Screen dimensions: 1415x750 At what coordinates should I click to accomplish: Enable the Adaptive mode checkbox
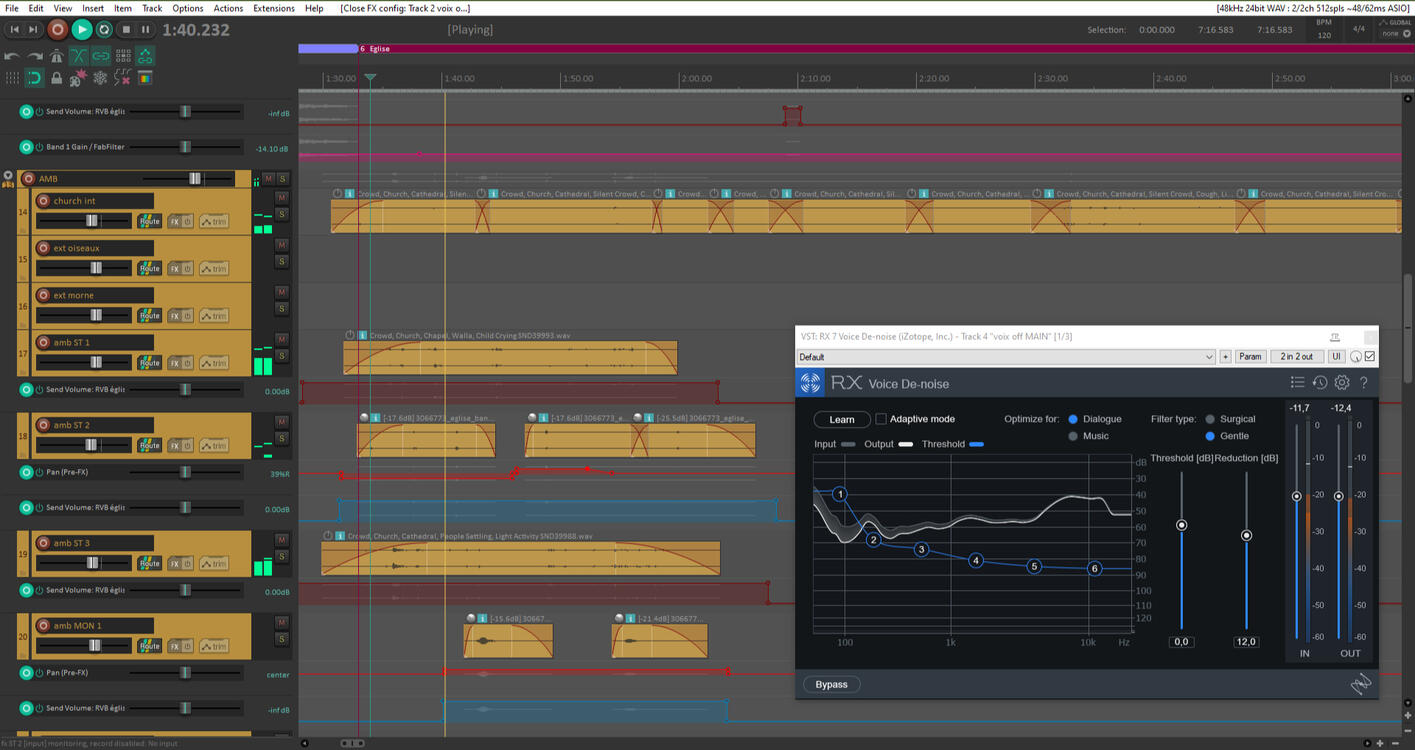point(881,419)
